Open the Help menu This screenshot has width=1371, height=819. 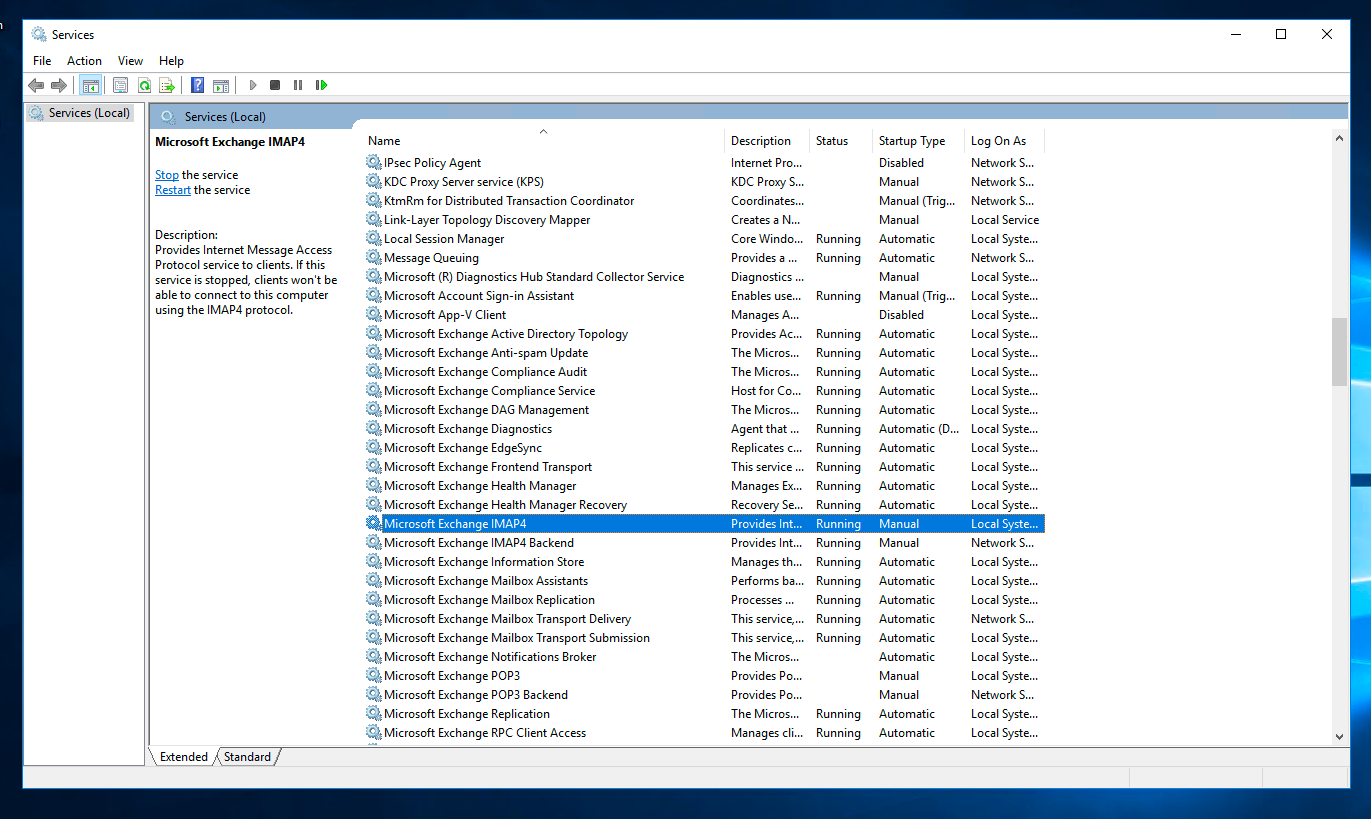171,61
